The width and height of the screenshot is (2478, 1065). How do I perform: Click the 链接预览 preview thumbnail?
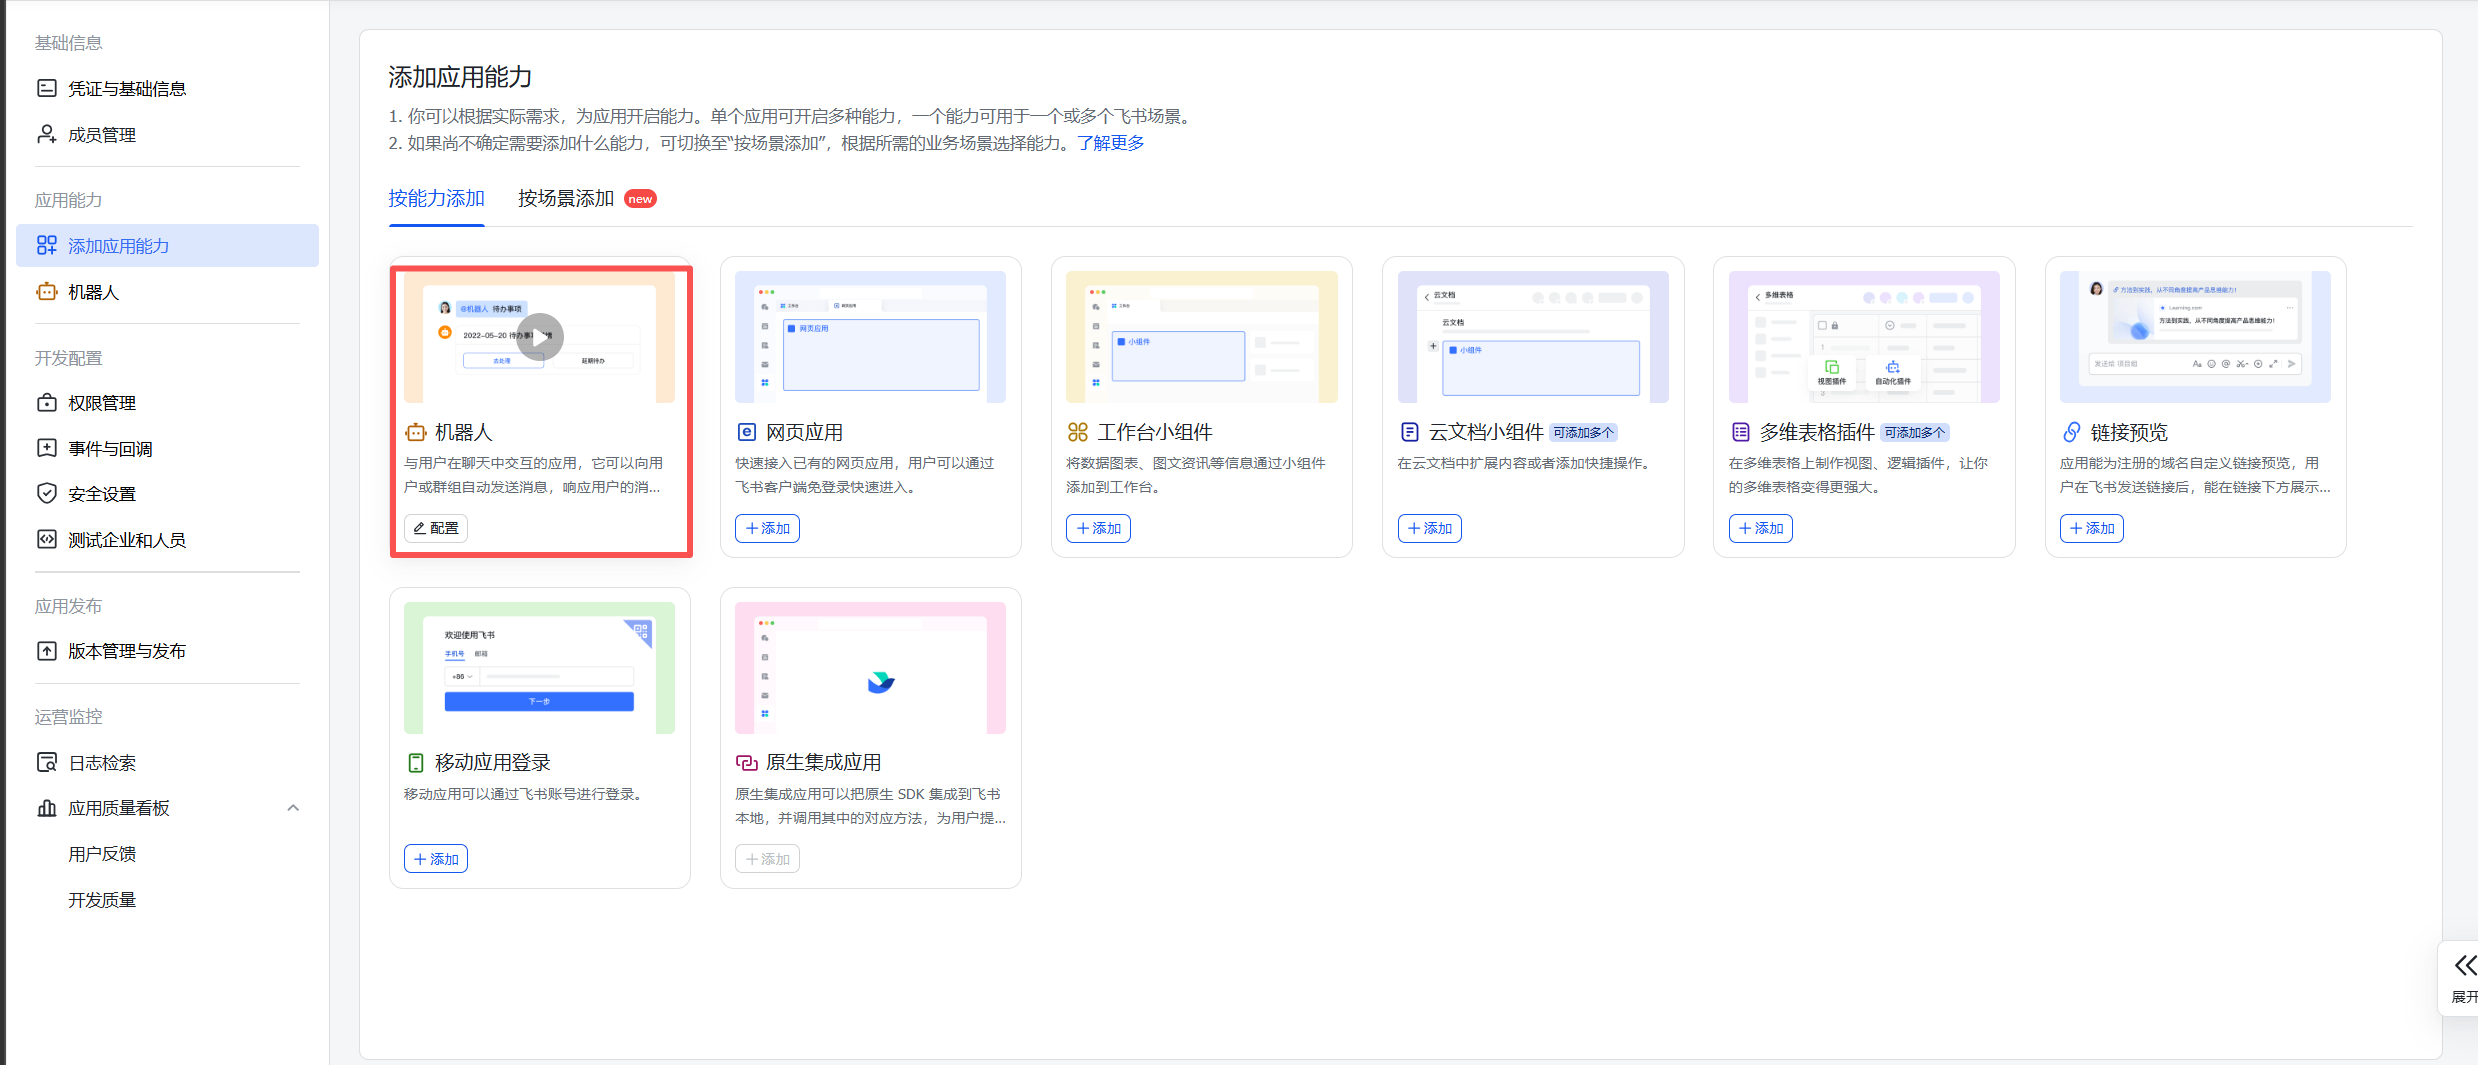coord(2195,337)
